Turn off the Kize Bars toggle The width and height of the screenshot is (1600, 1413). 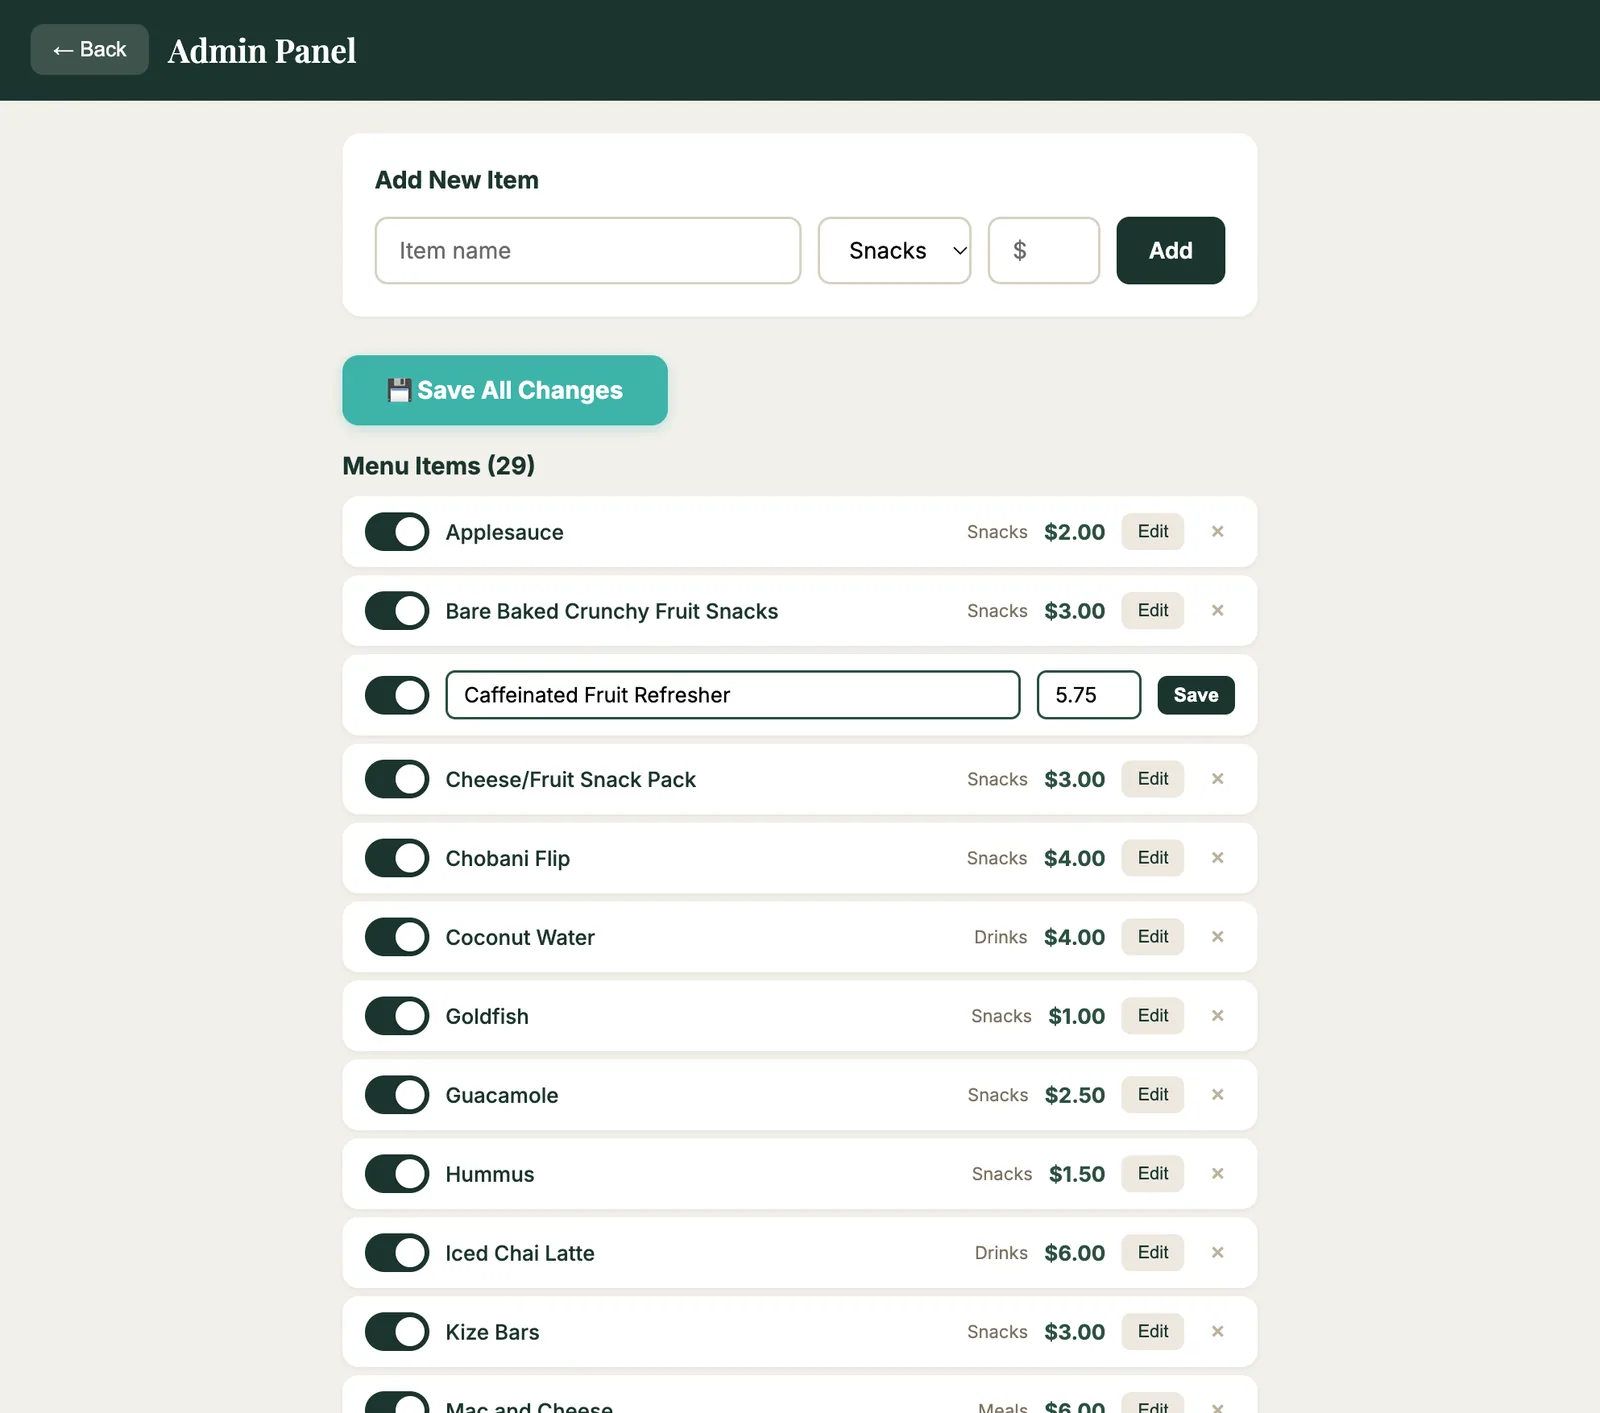tap(397, 1332)
